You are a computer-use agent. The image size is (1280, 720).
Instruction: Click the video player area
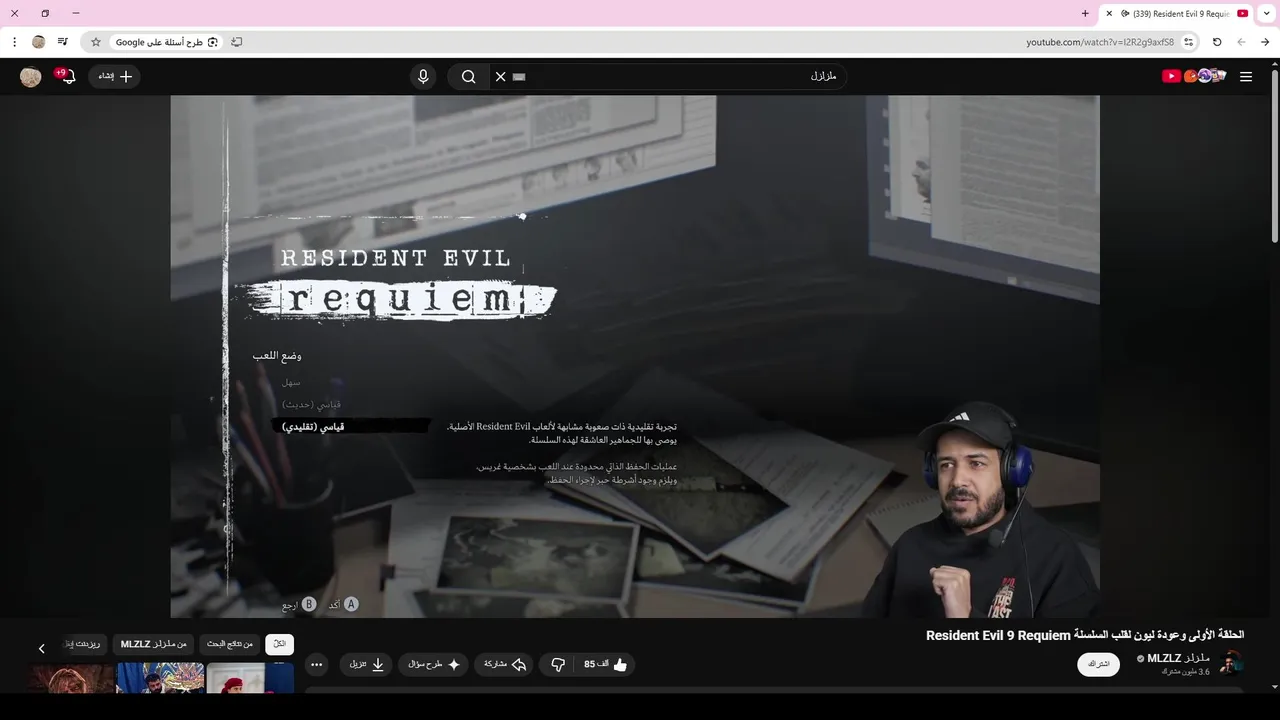tap(635, 356)
